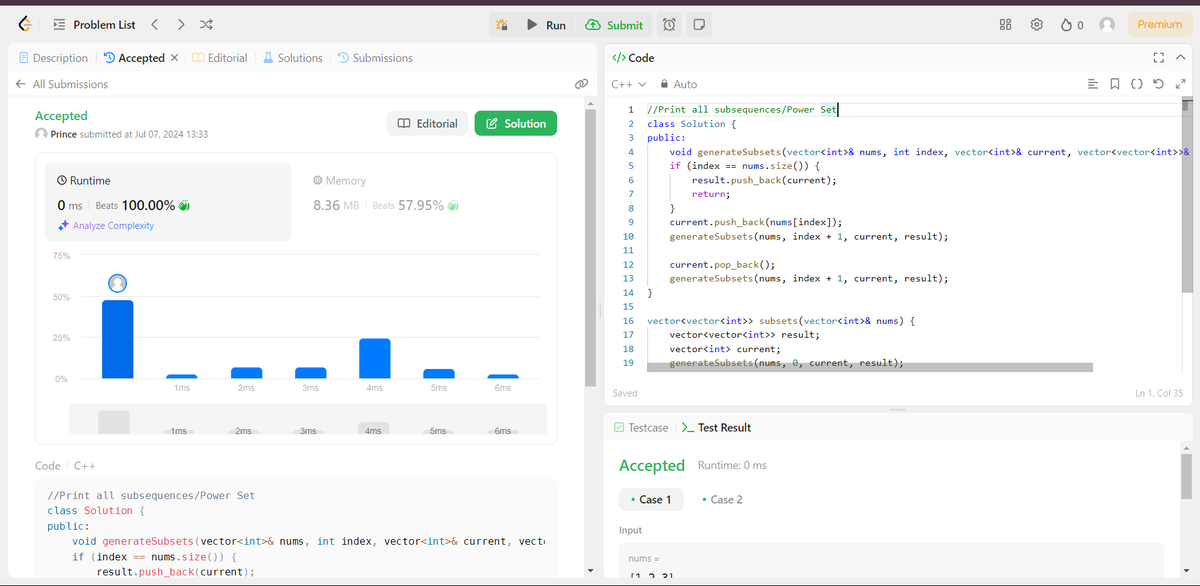Toggle the Auto lock setting
The height and width of the screenshot is (586, 1200).
[x=678, y=85]
